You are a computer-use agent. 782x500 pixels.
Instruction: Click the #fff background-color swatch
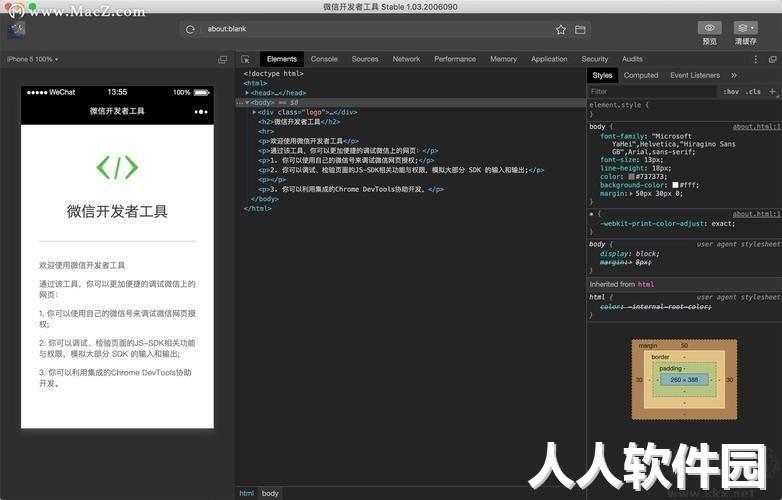coord(675,185)
